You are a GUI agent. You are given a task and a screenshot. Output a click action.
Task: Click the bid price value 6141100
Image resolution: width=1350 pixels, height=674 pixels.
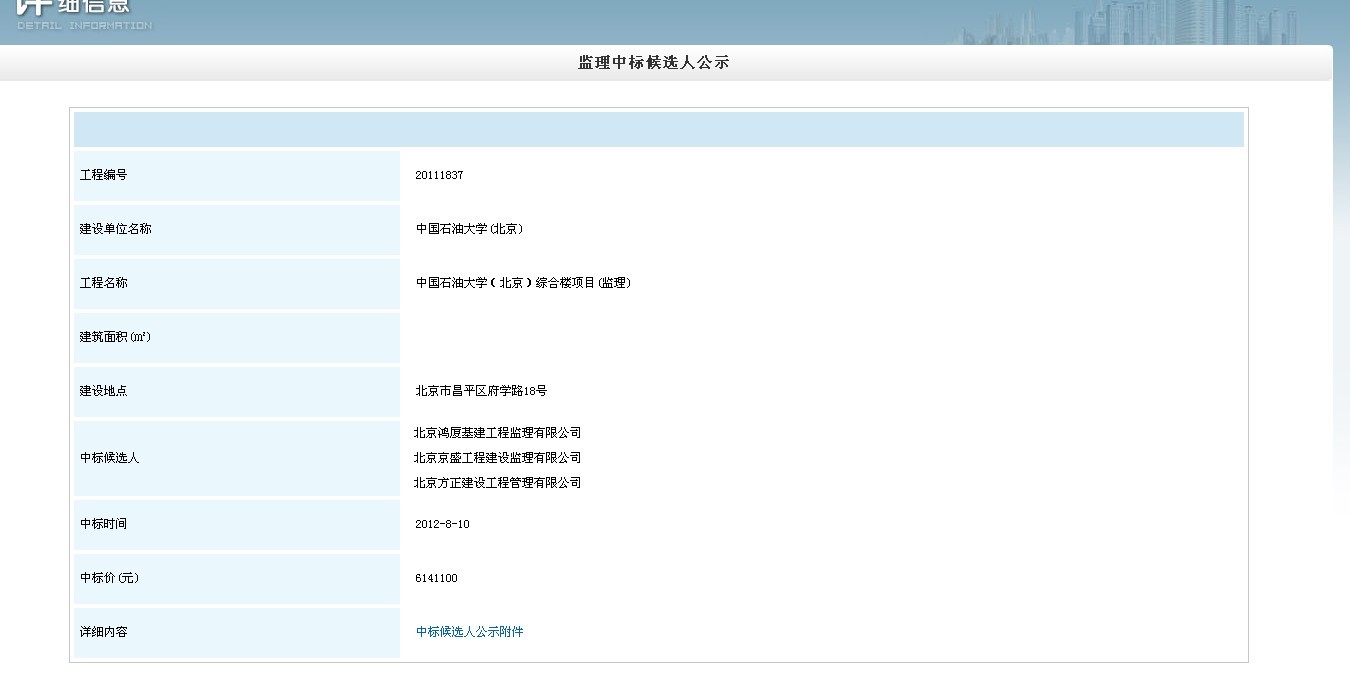click(x=436, y=578)
